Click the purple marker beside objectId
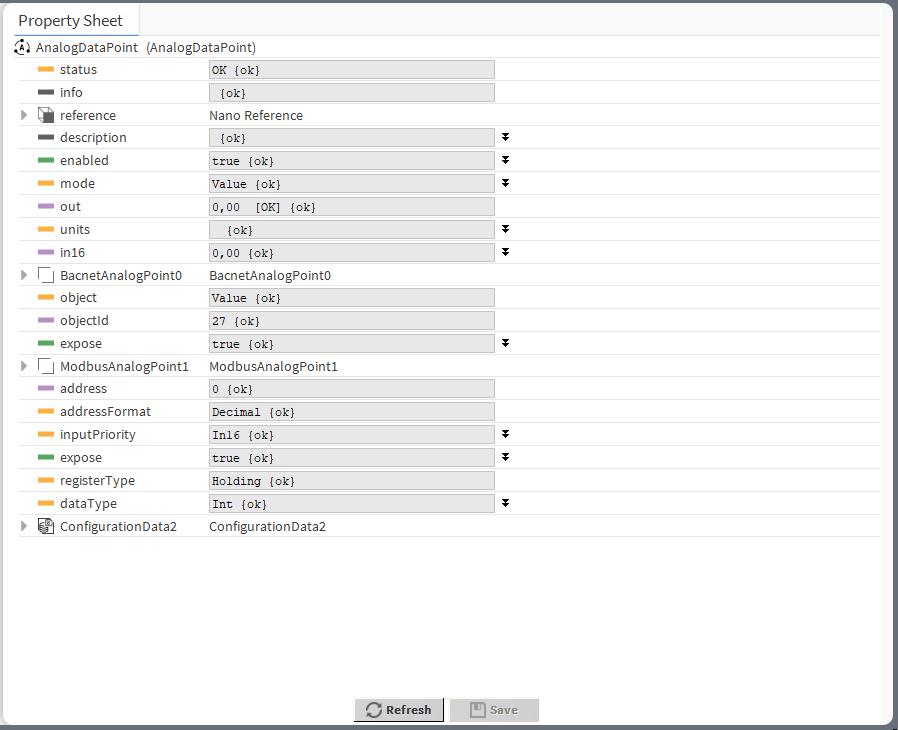 pos(46,321)
